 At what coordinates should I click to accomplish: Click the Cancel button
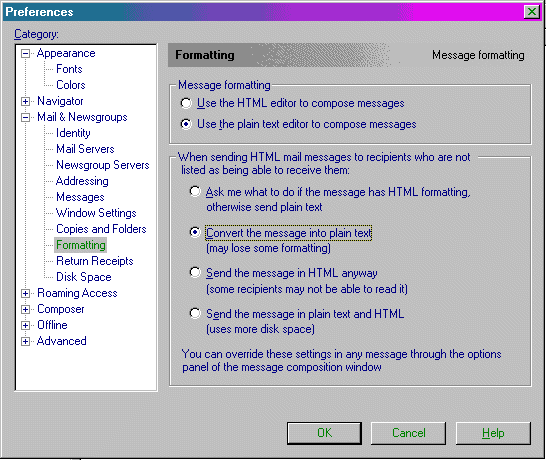point(408,433)
